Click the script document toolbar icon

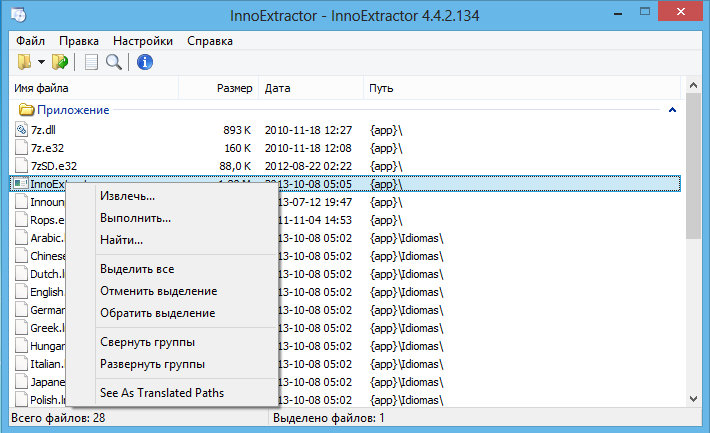click(91, 62)
